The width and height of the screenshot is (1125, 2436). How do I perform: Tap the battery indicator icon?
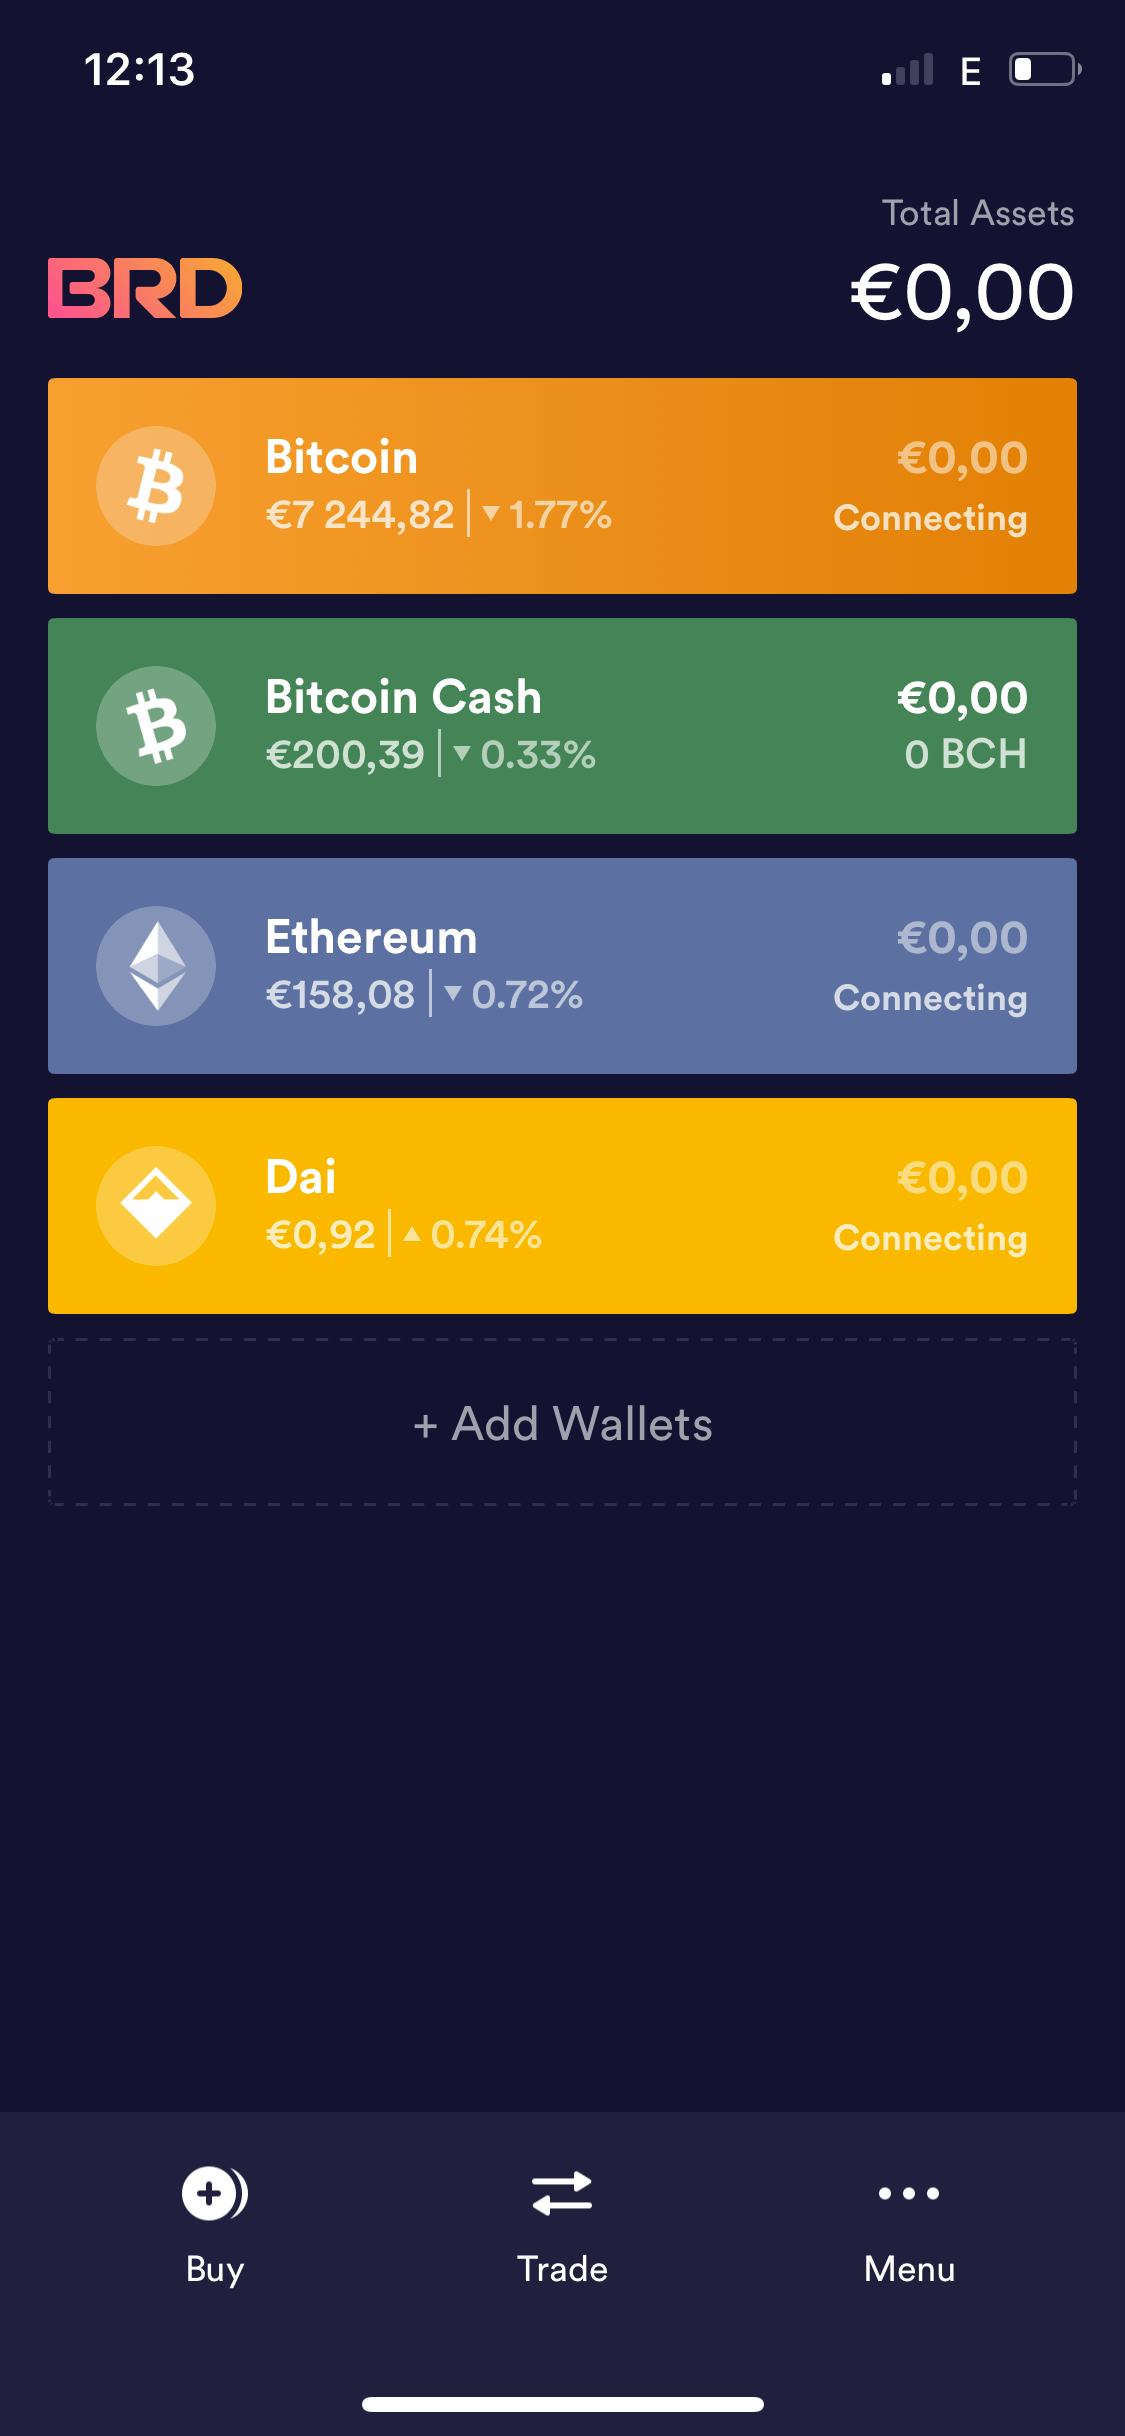1042,68
